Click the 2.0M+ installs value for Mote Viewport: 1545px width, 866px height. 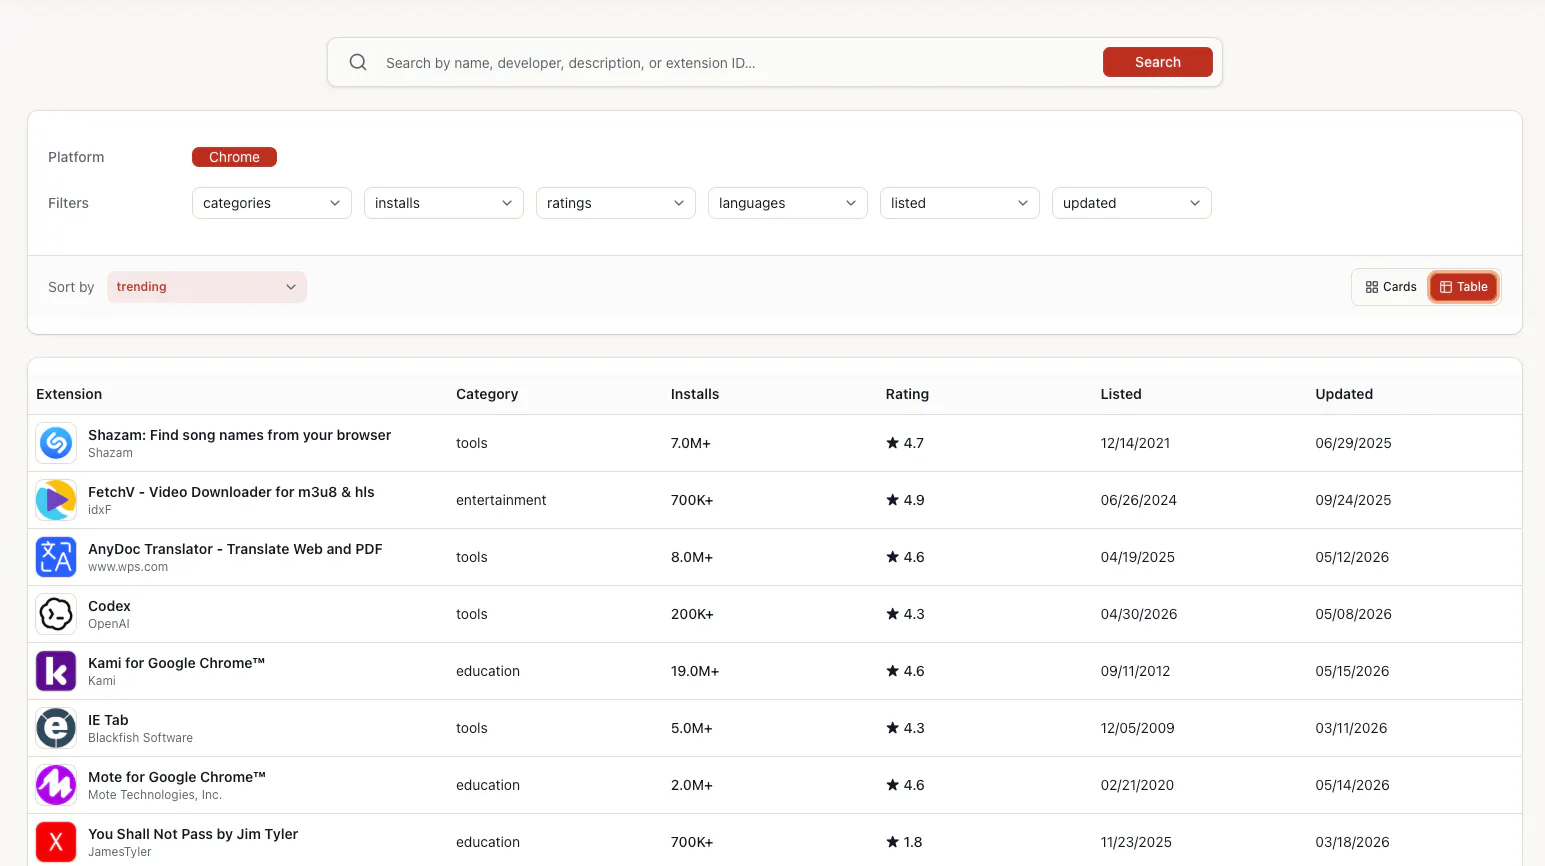coord(692,785)
